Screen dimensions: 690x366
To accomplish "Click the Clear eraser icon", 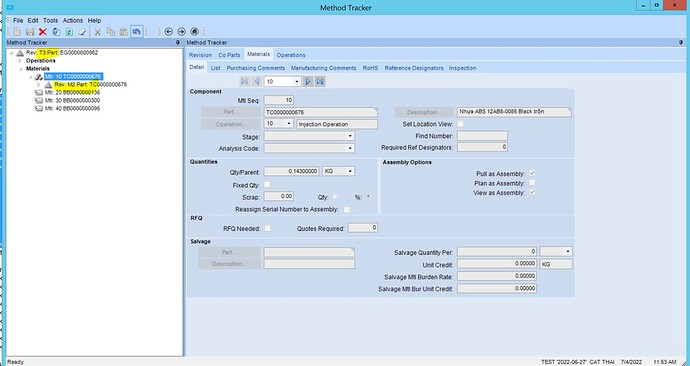I will click(x=82, y=32).
